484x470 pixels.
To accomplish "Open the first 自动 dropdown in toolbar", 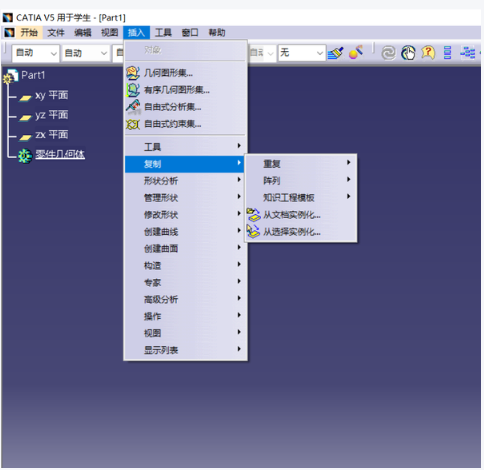I will pos(36,53).
